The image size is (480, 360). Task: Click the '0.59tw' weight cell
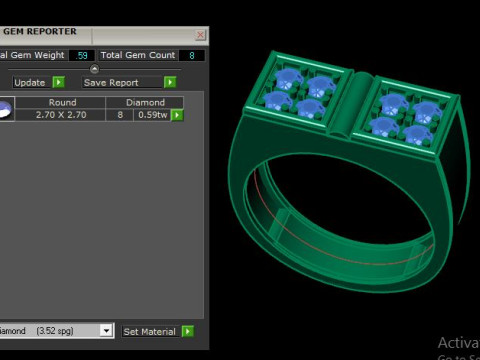coord(152,115)
